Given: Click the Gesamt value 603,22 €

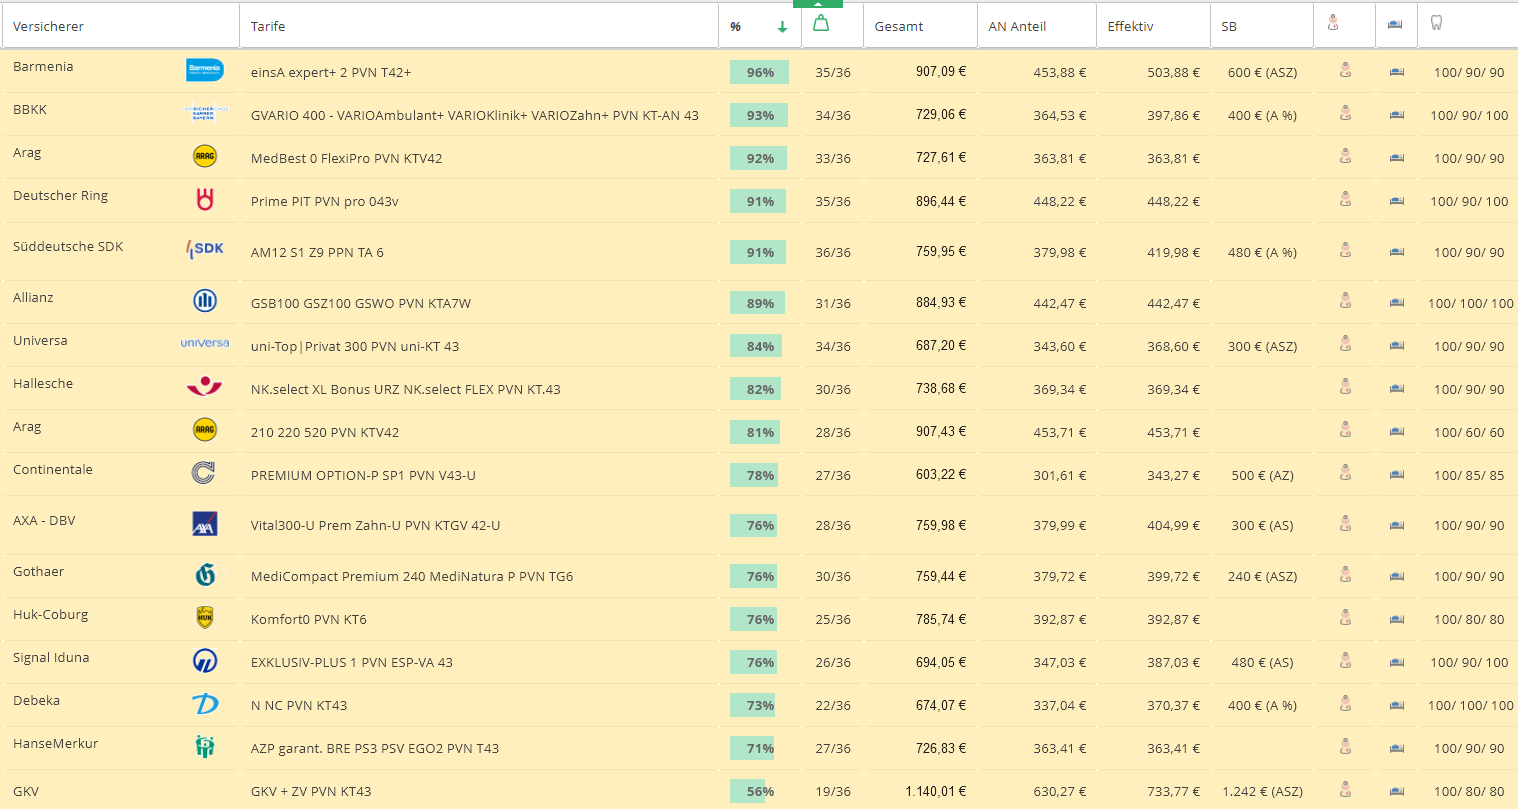Looking at the screenshot, I should pos(941,474).
